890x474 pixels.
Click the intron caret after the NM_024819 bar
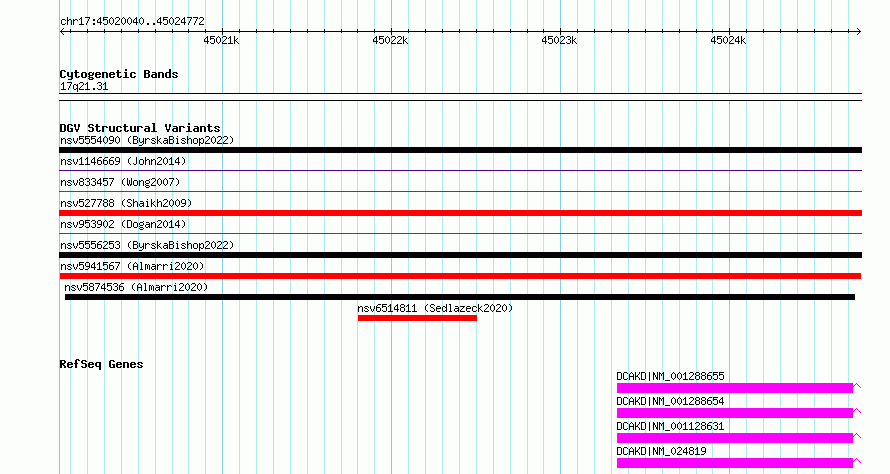click(858, 461)
